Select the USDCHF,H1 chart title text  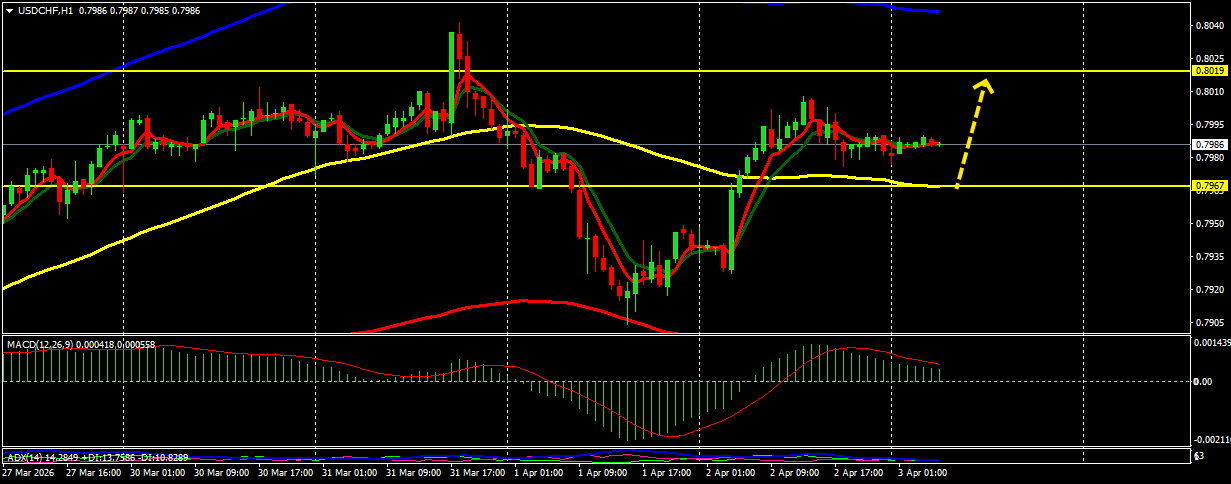pos(44,9)
